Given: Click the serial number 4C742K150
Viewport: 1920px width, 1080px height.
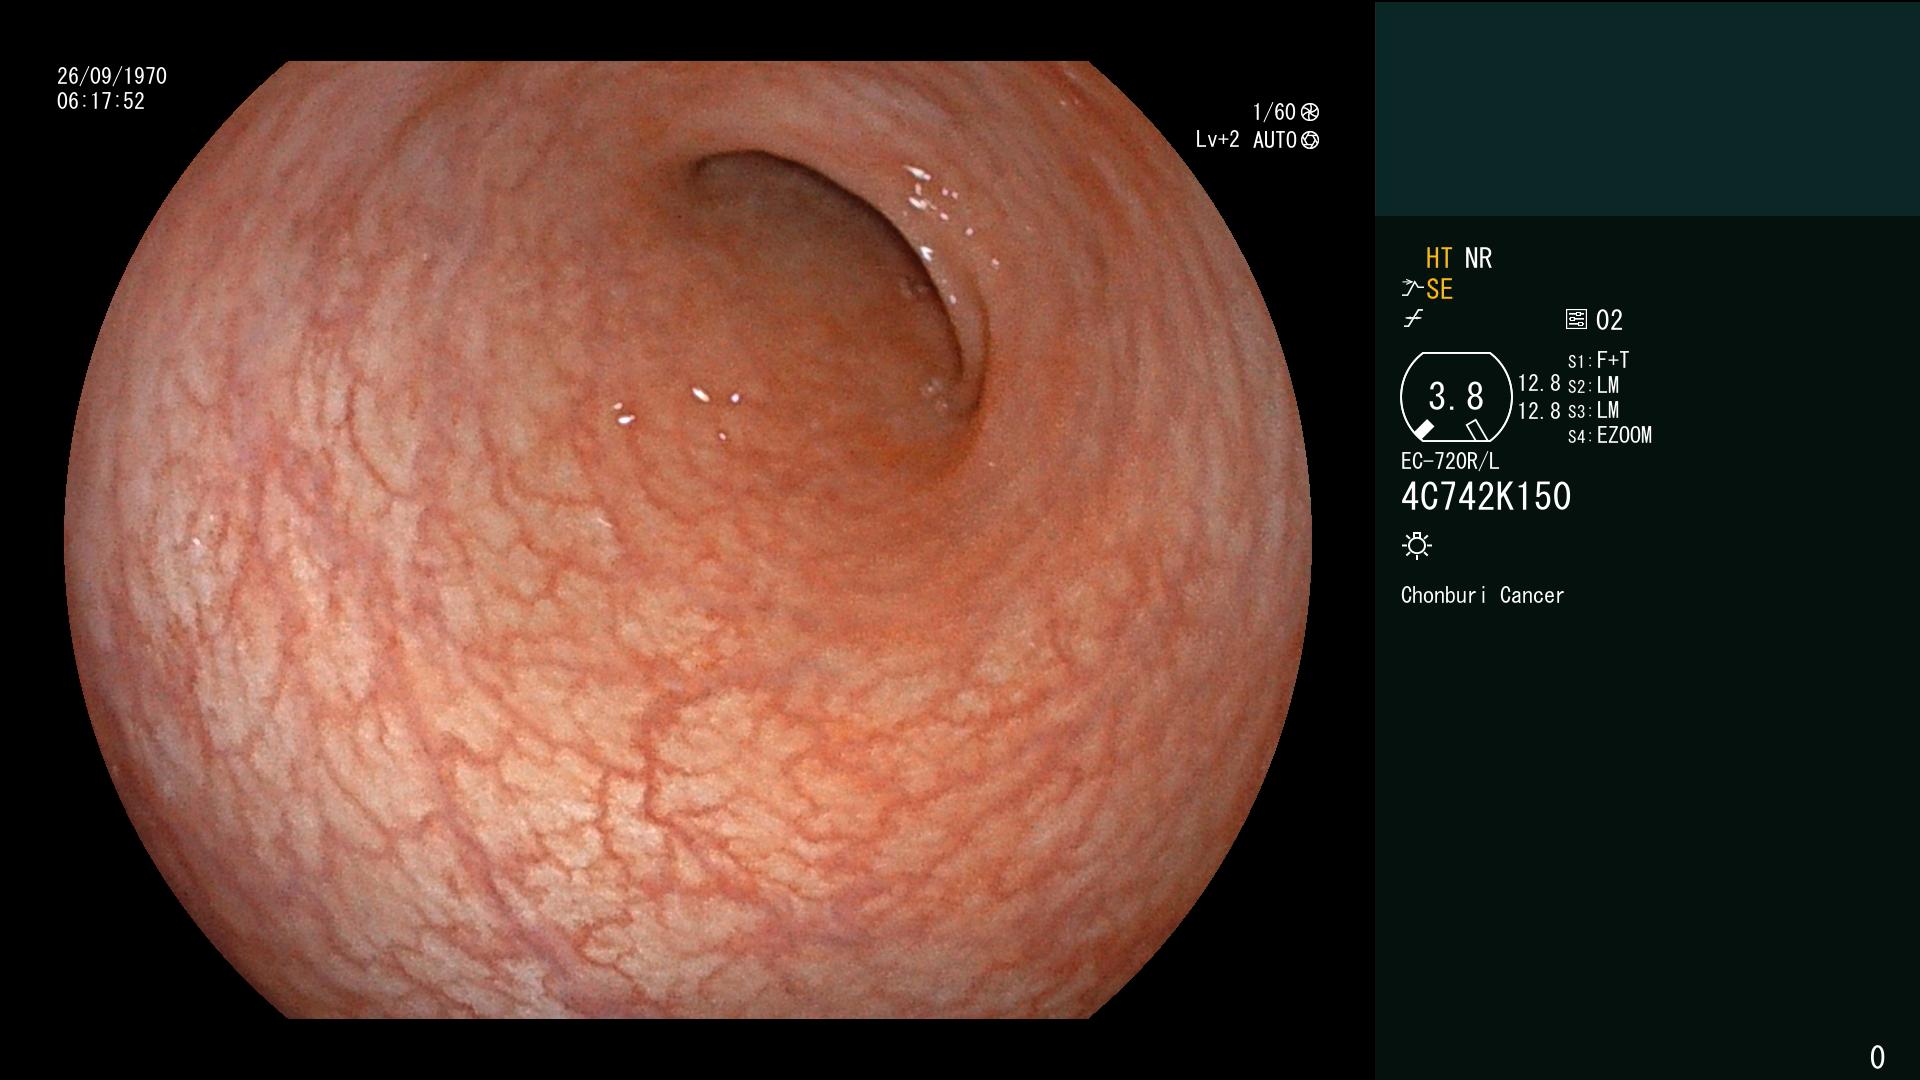Looking at the screenshot, I should click(x=1486, y=497).
